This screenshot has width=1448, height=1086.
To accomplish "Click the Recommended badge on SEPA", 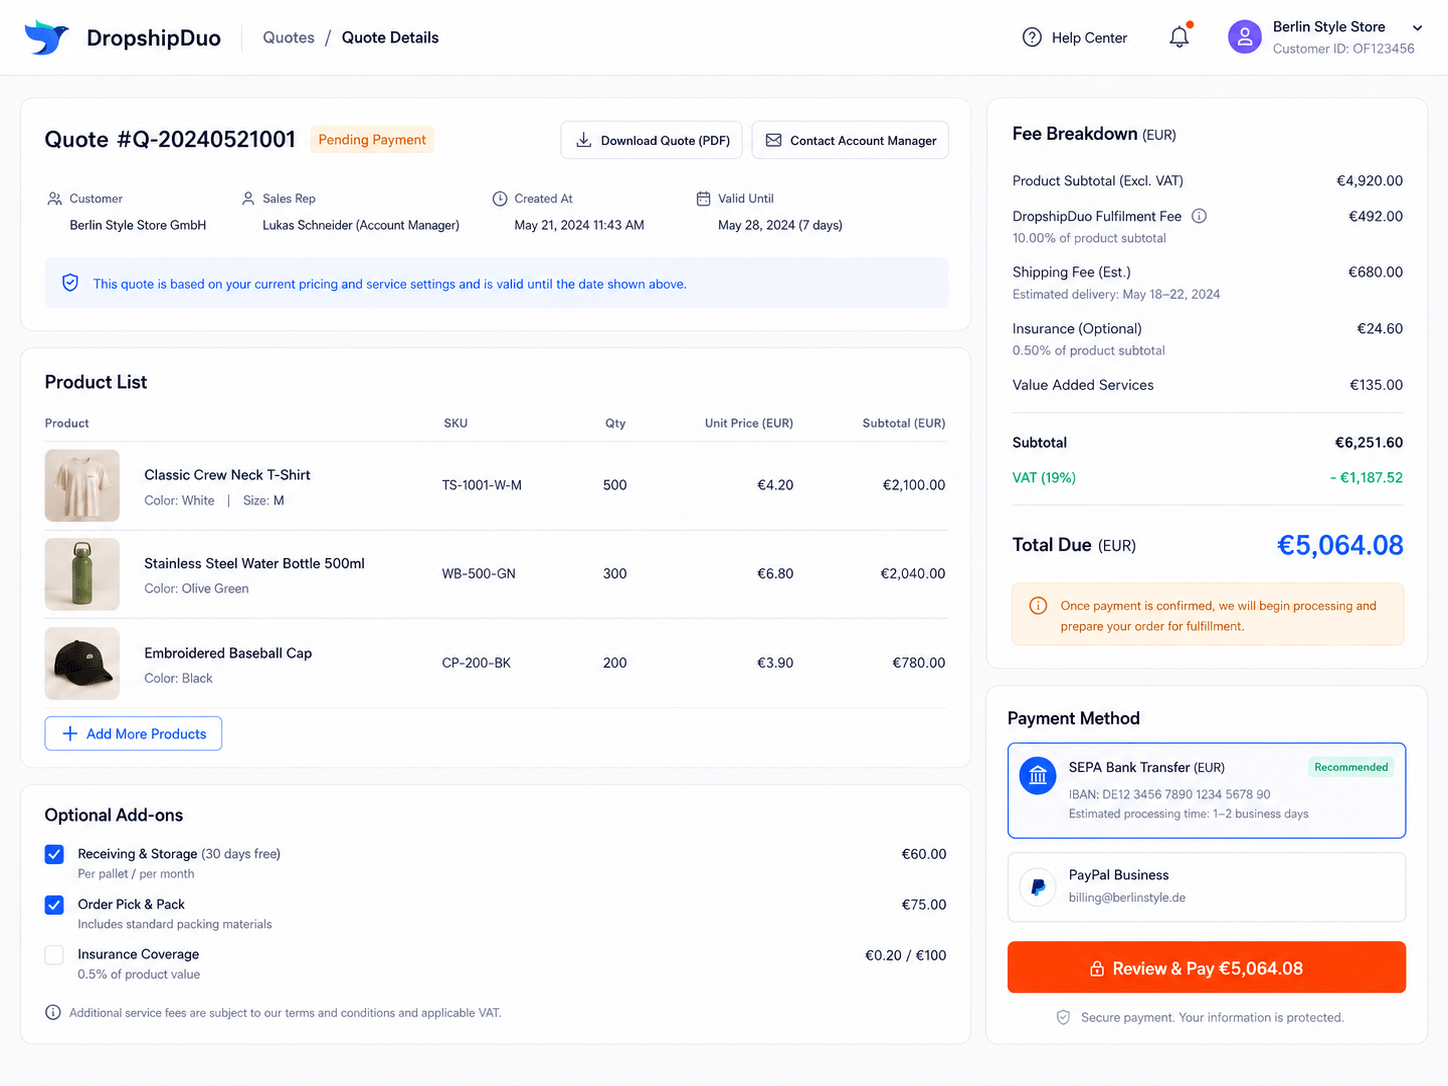I will tap(1351, 767).
